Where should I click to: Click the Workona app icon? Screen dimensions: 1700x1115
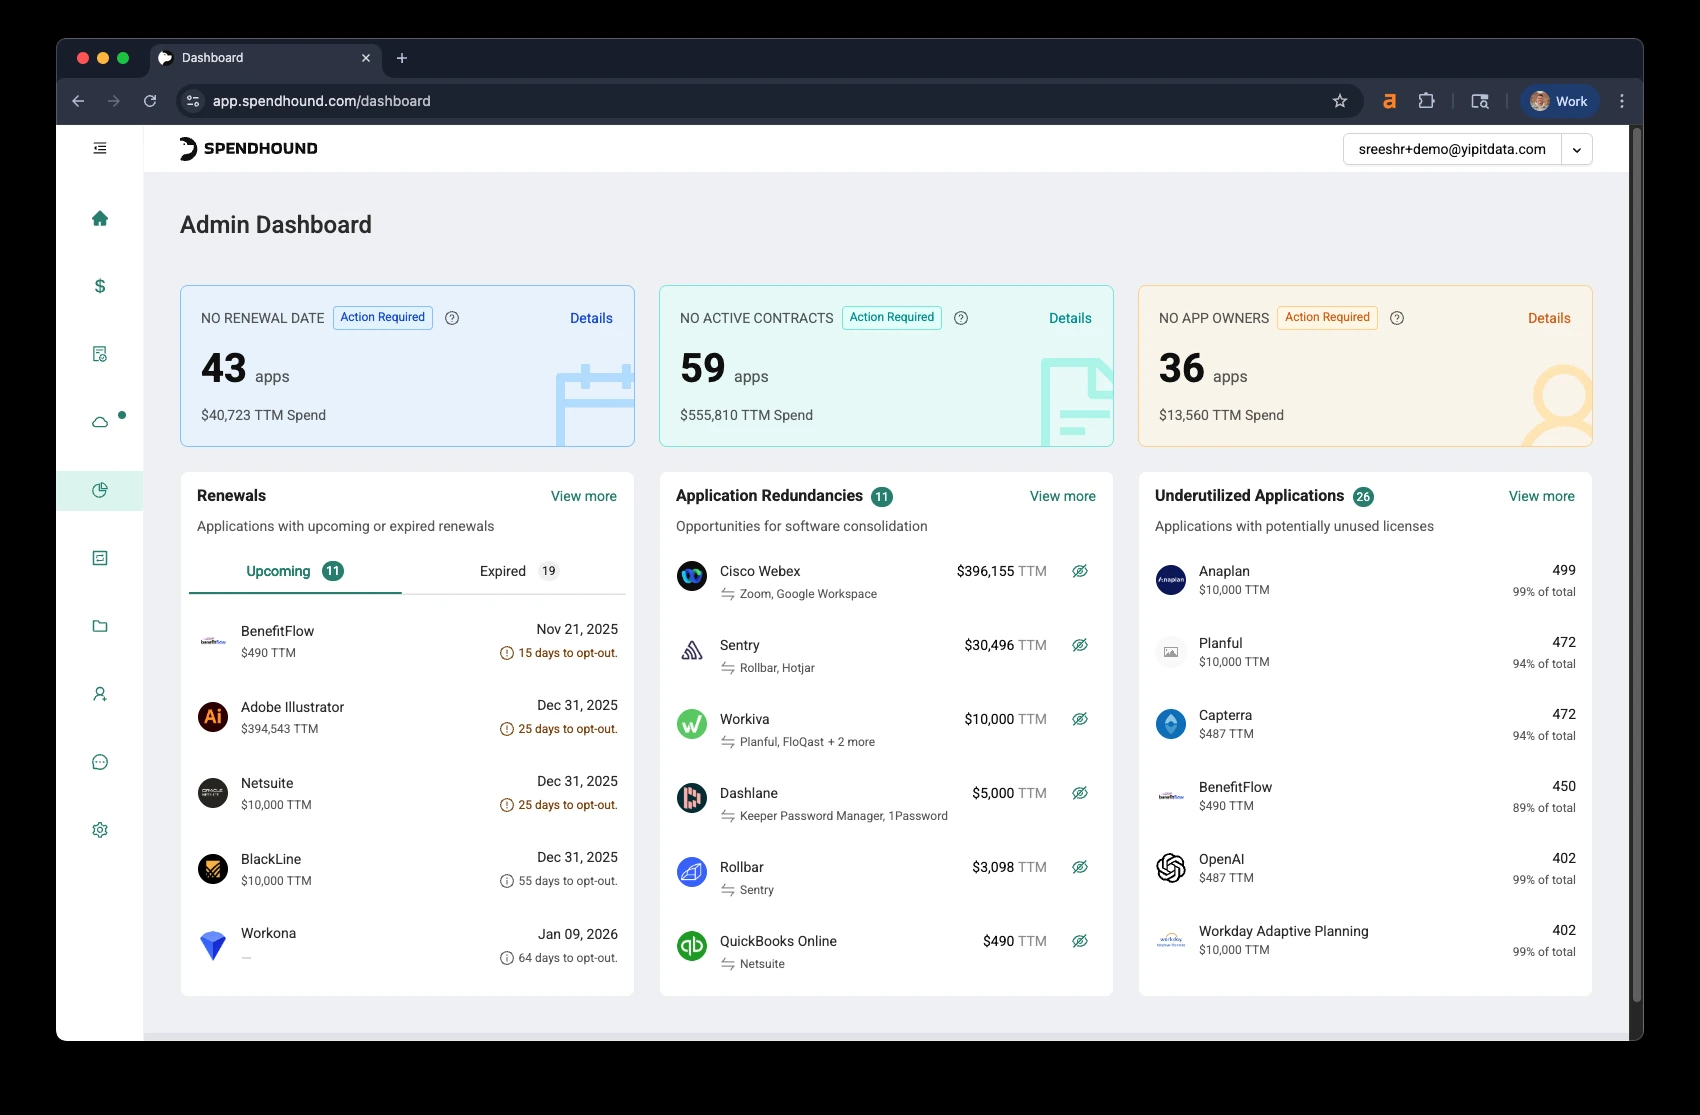tap(213, 945)
